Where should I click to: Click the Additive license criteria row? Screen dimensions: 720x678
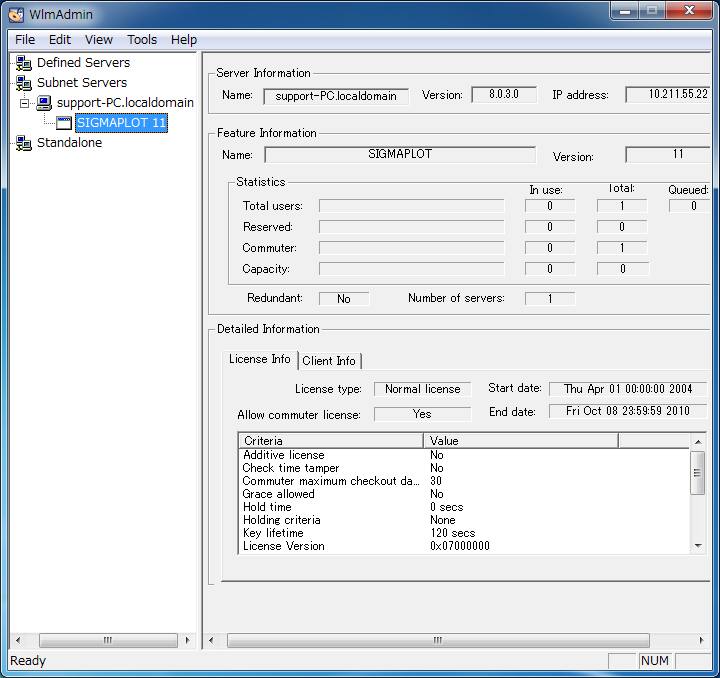464,455
